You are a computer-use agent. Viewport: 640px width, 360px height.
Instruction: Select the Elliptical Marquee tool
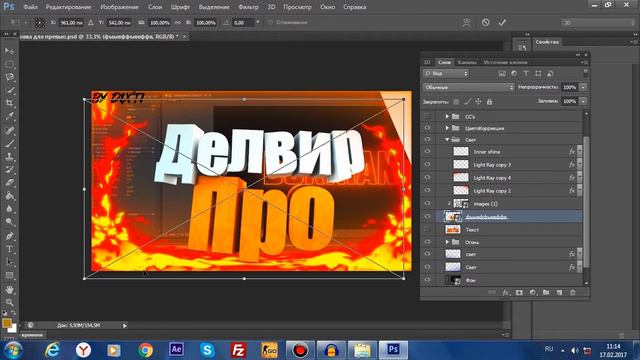9,64
